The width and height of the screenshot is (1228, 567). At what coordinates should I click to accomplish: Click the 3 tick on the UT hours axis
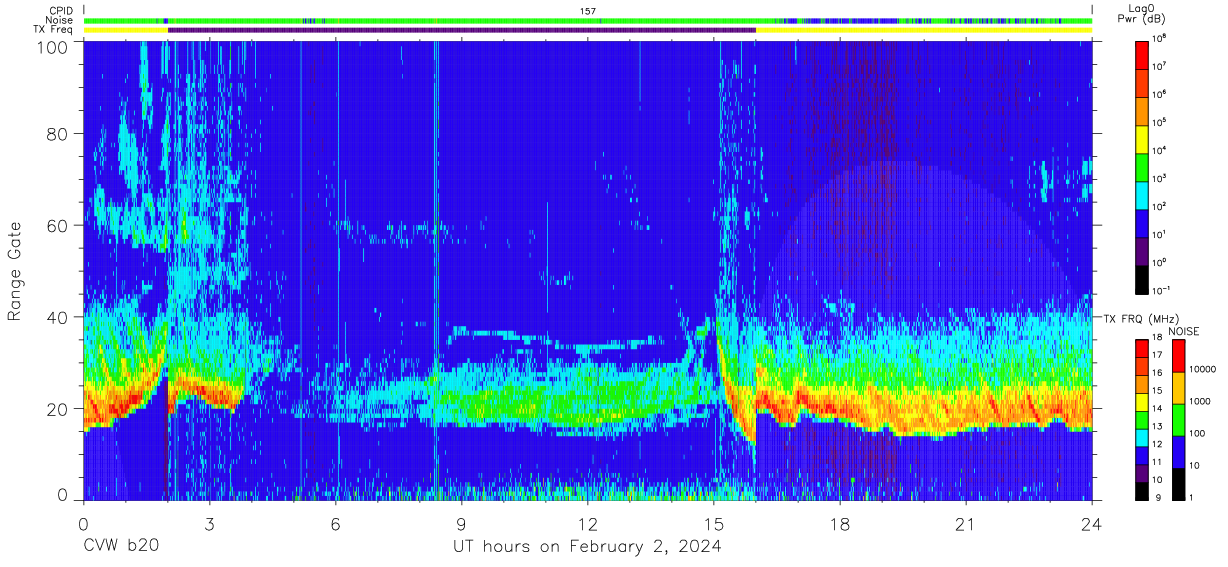(210, 523)
